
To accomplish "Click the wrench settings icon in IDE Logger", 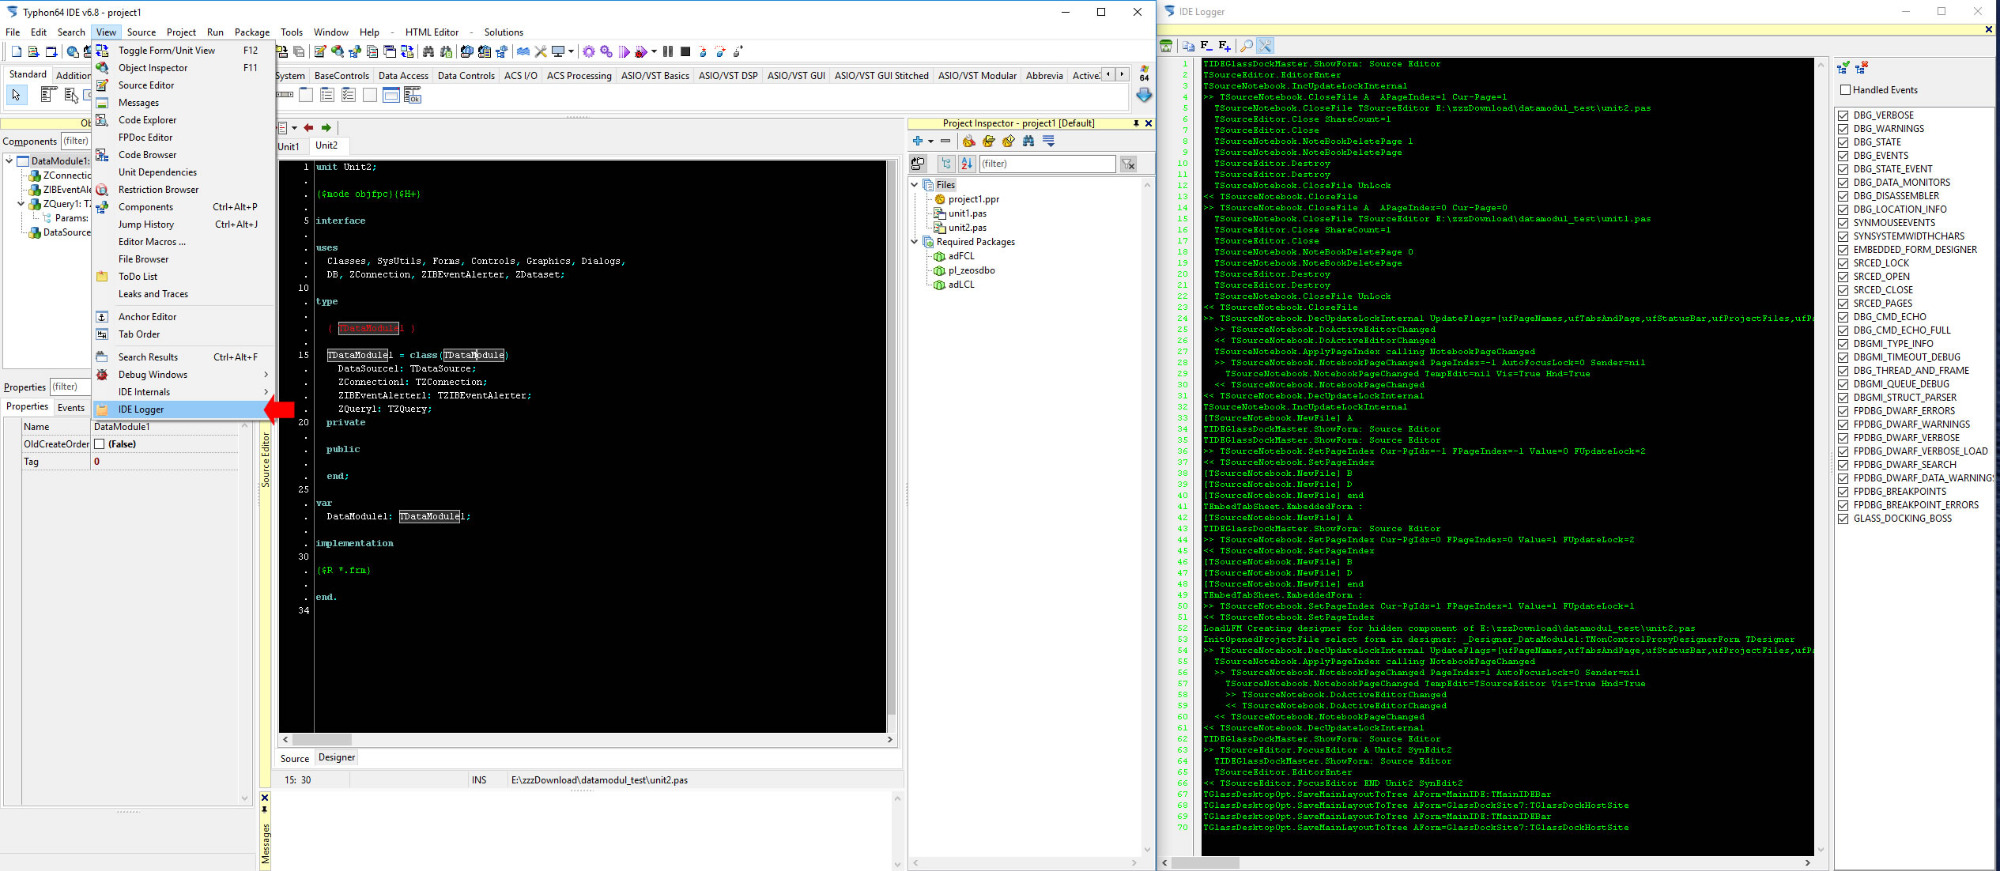I will click(x=1265, y=46).
